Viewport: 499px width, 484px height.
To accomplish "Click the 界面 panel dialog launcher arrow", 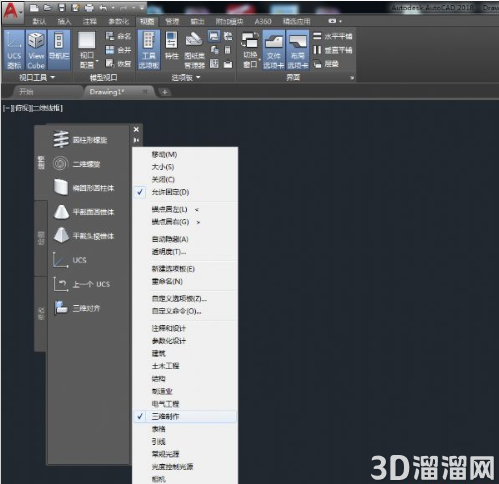I will click(352, 78).
